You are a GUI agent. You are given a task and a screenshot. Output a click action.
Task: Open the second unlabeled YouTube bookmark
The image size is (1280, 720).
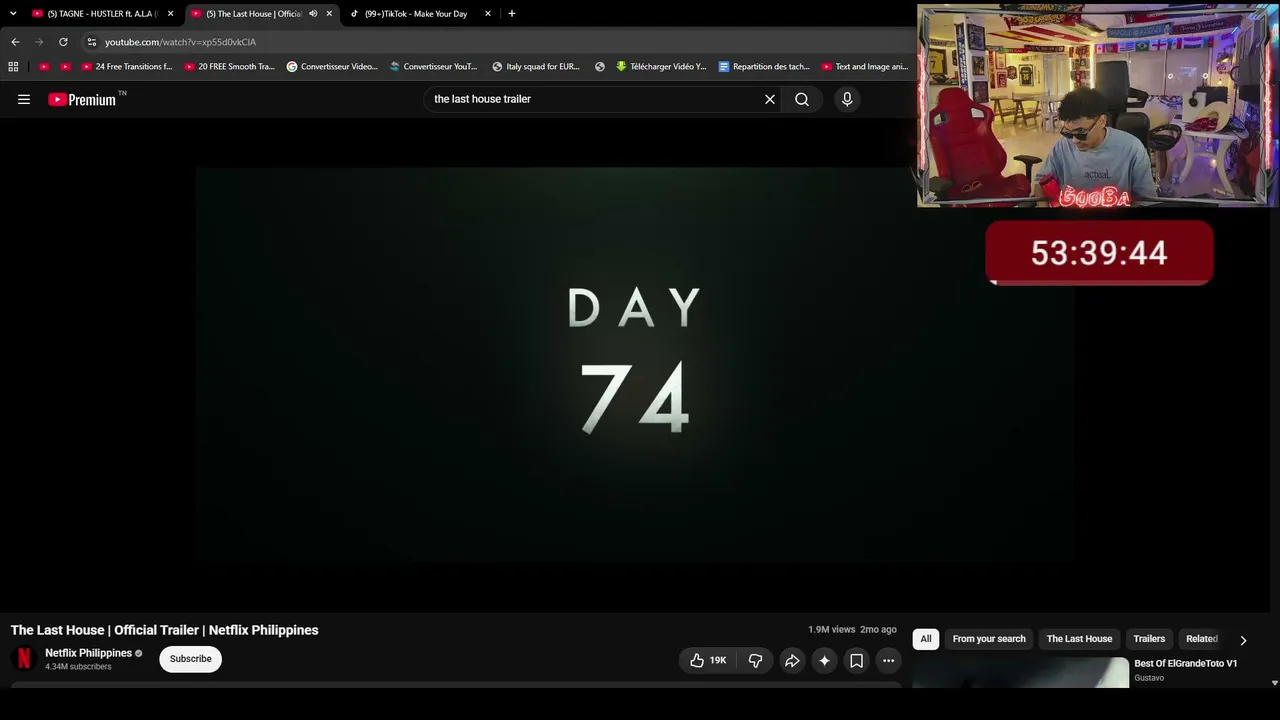pyautogui.click(x=66, y=67)
